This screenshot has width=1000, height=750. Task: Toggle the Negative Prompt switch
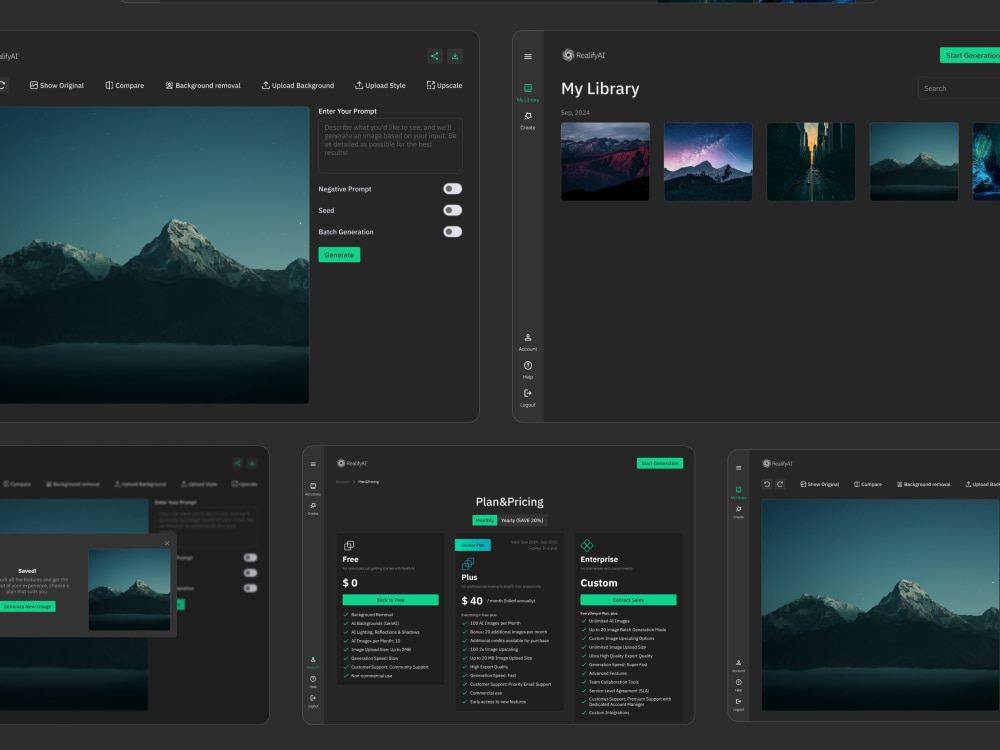click(453, 189)
